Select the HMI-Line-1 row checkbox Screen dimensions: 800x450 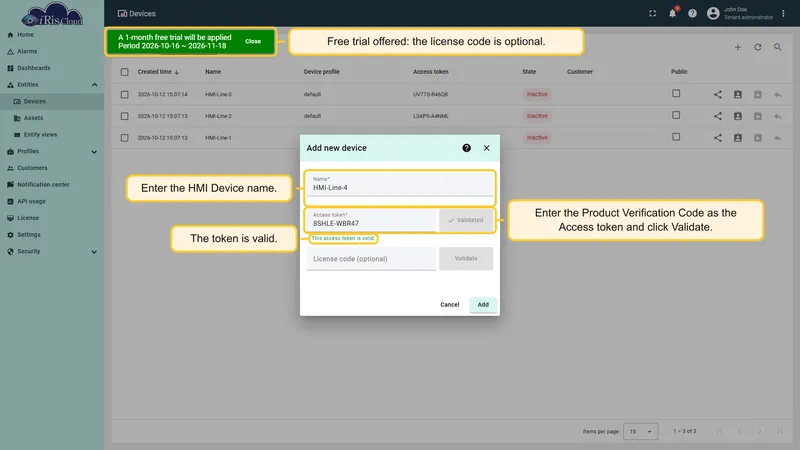point(124,138)
